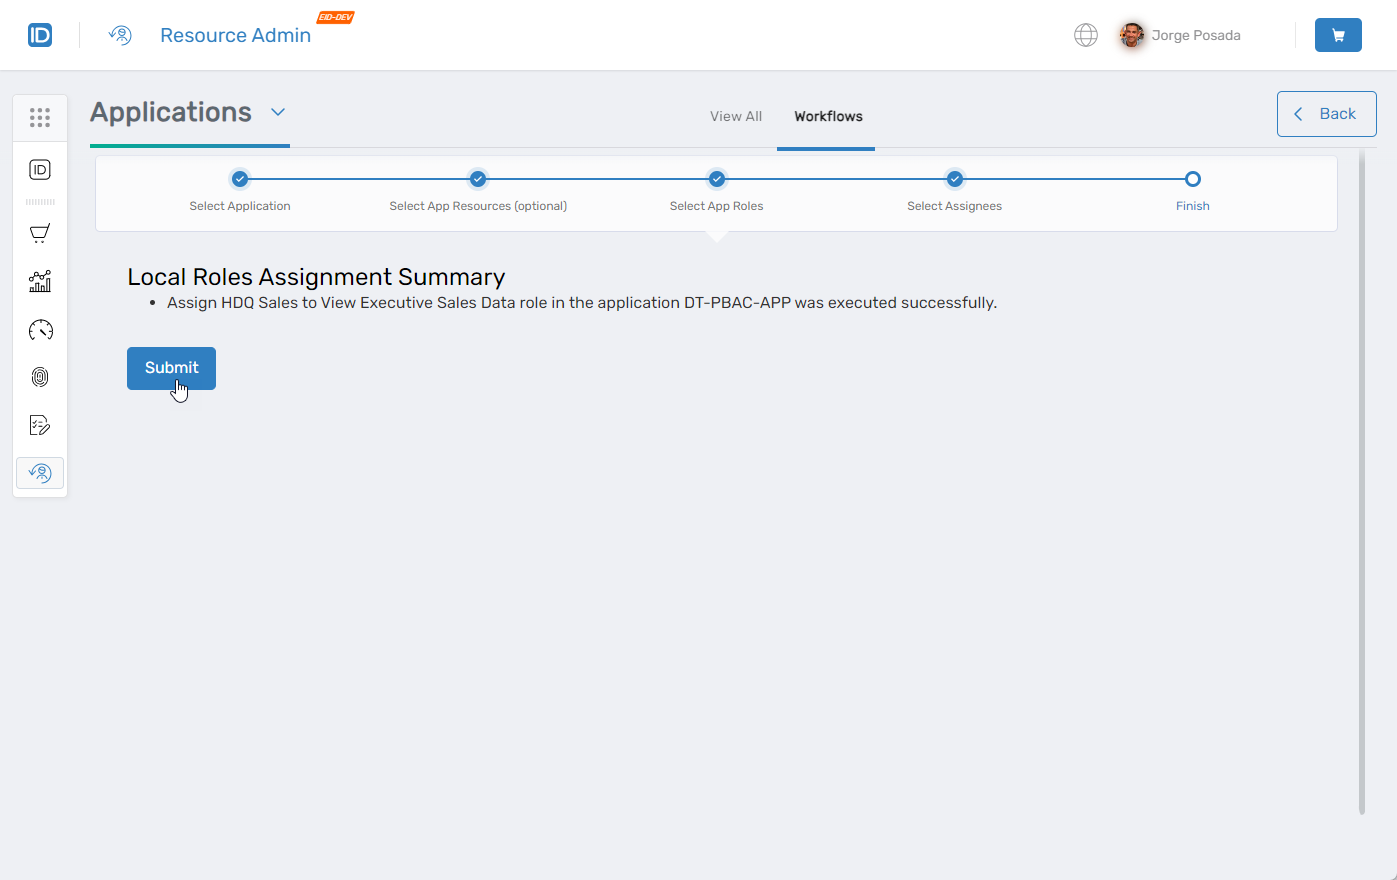Image resolution: width=1397 pixels, height=880 pixels.
Task: Open the app launcher grid icon
Action: click(40, 117)
